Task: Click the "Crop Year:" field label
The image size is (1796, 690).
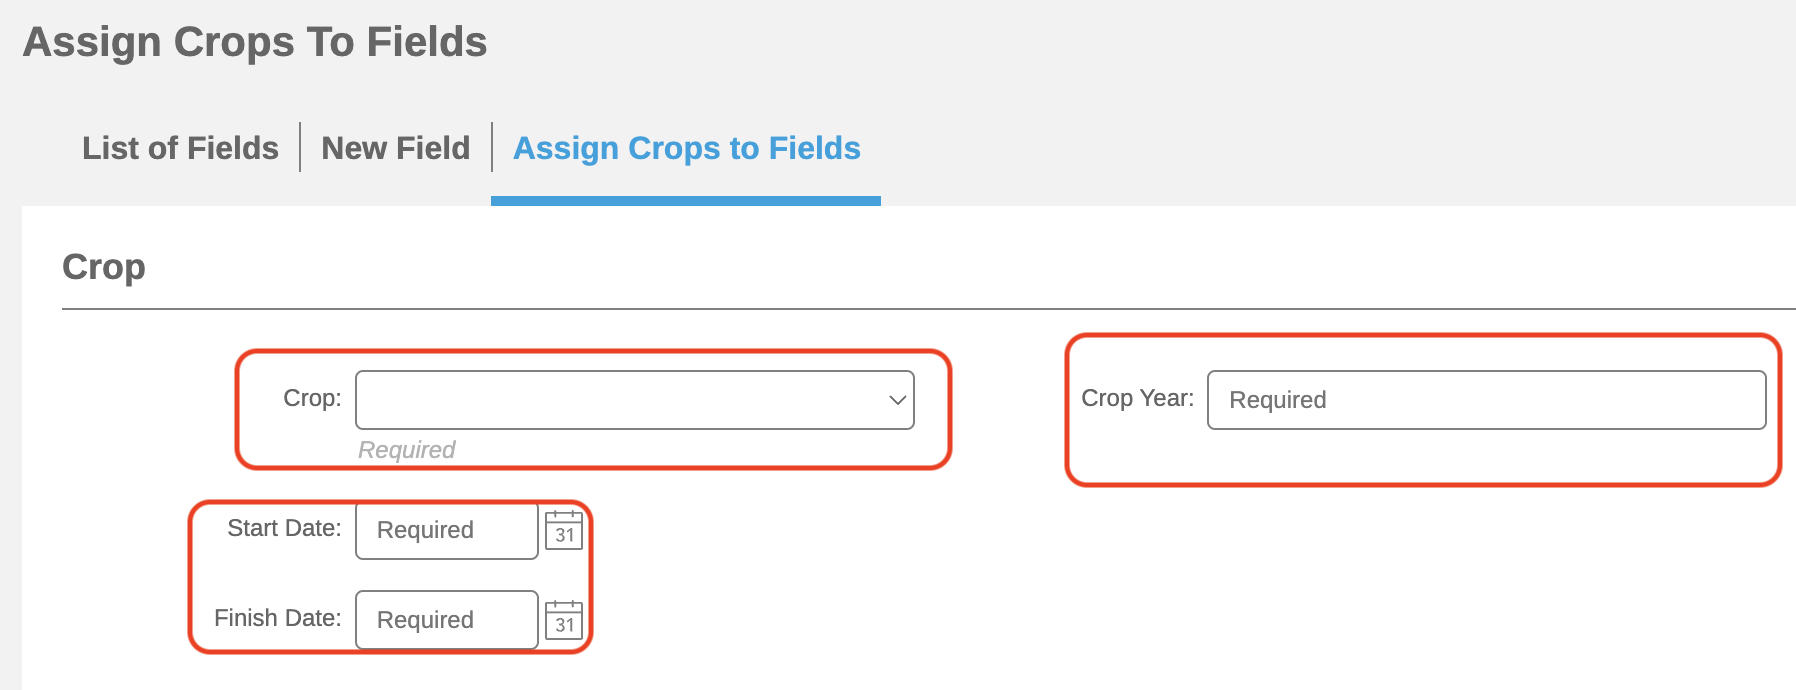Action: 1137,398
